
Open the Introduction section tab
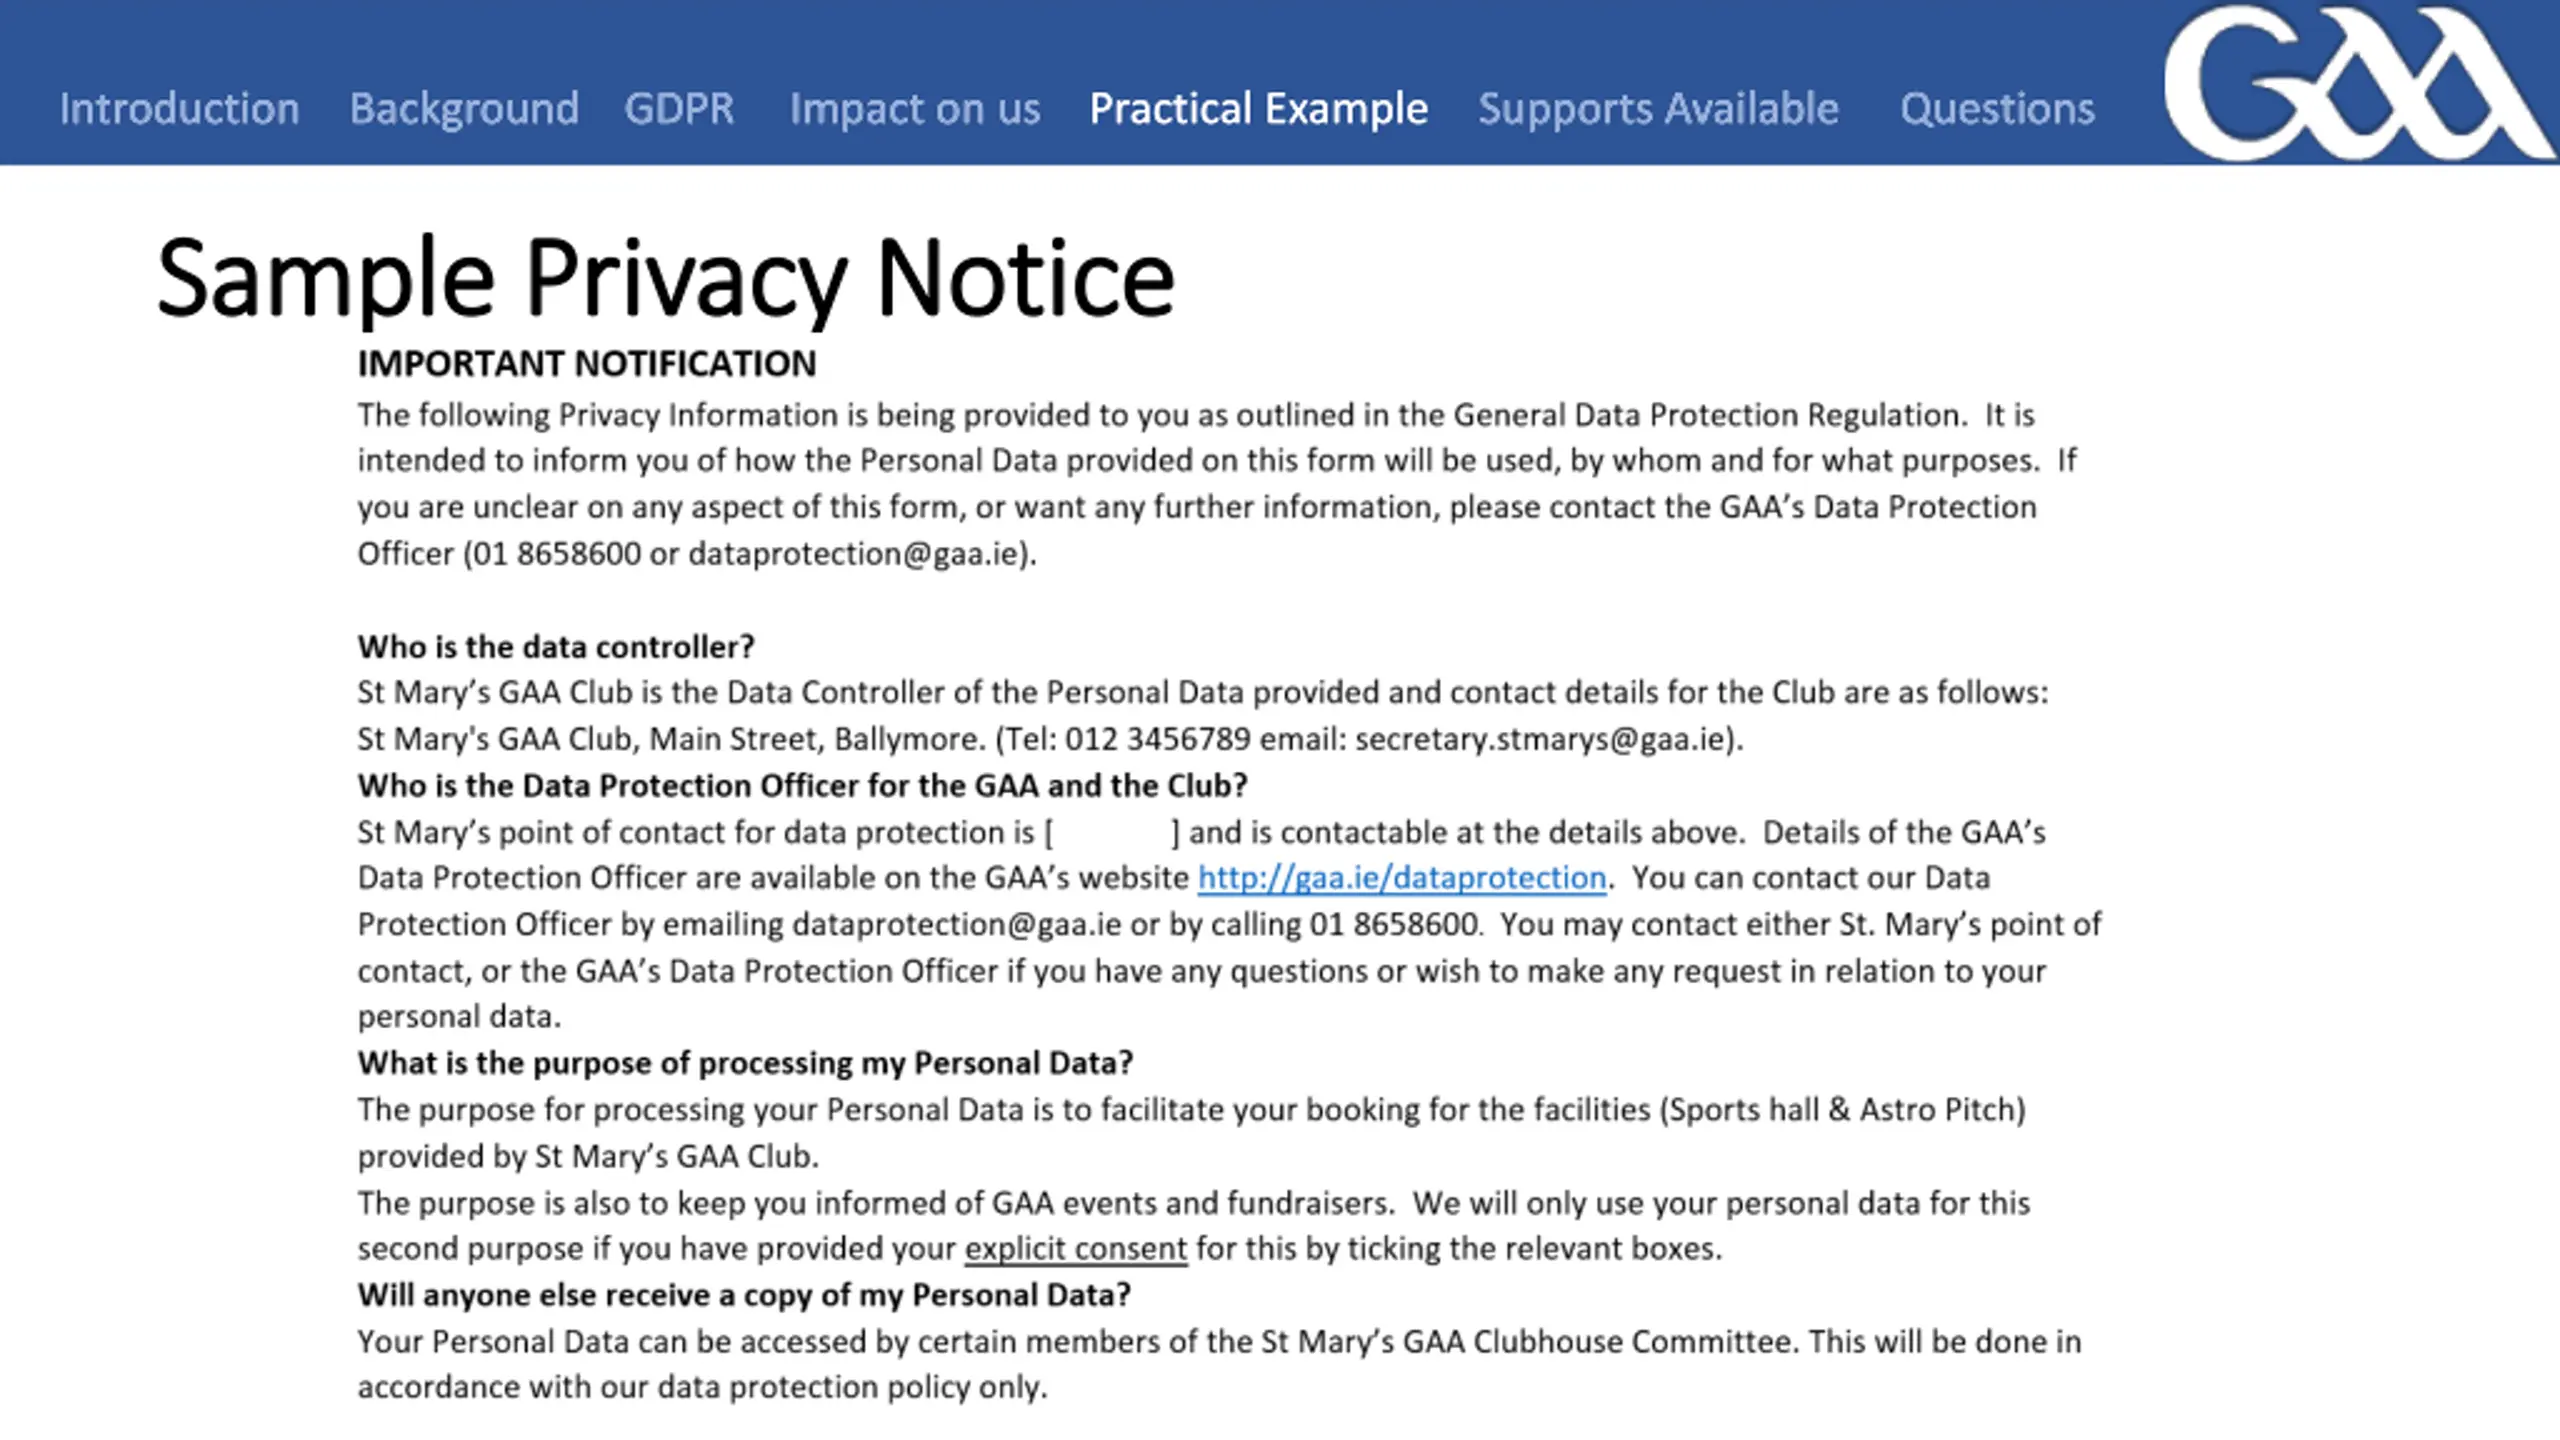pos(179,108)
